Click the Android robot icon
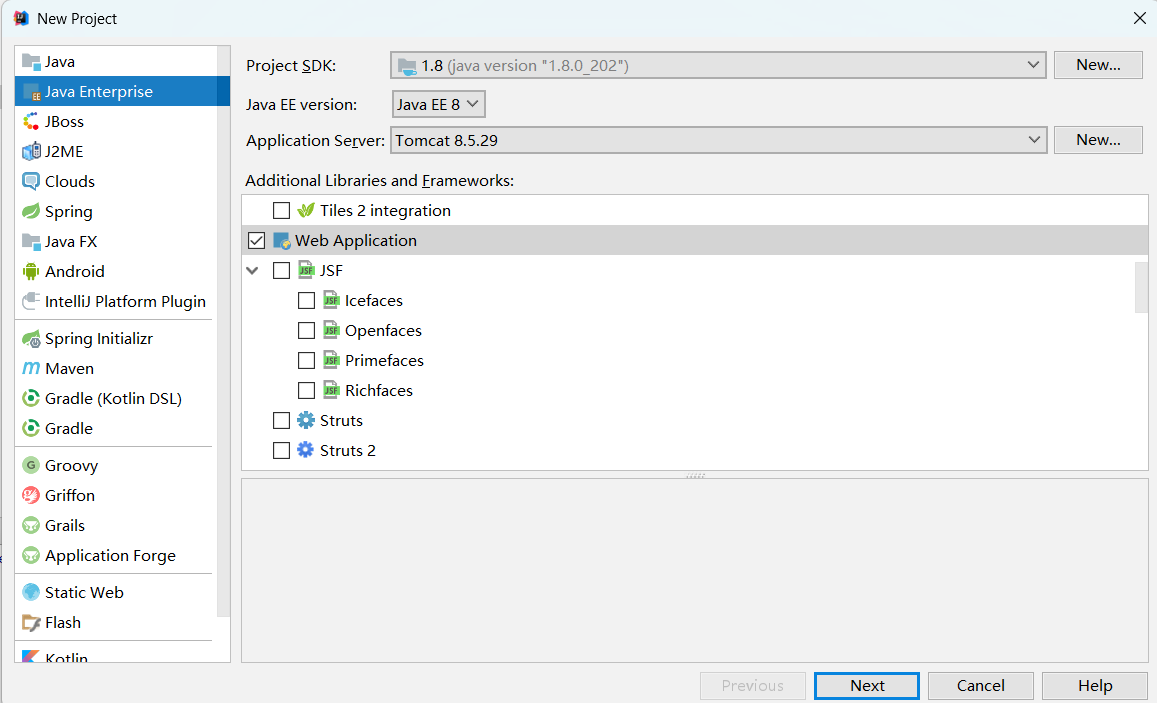The image size is (1157, 703). [31, 271]
